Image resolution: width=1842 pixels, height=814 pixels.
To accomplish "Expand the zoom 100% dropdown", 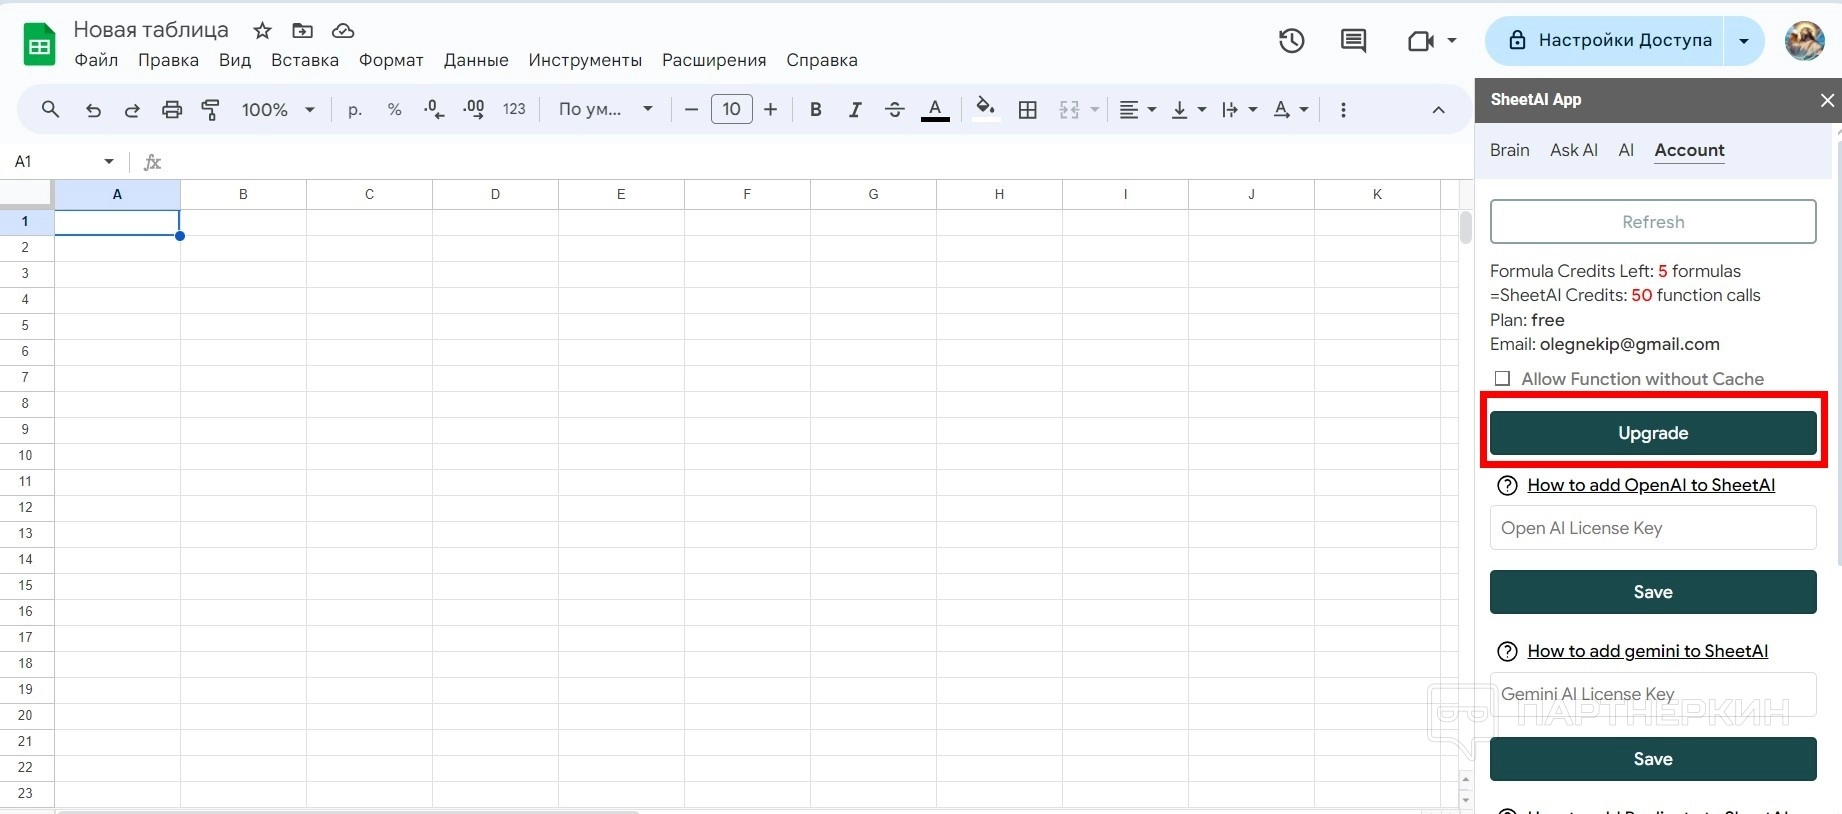I will tap(278, 110).
